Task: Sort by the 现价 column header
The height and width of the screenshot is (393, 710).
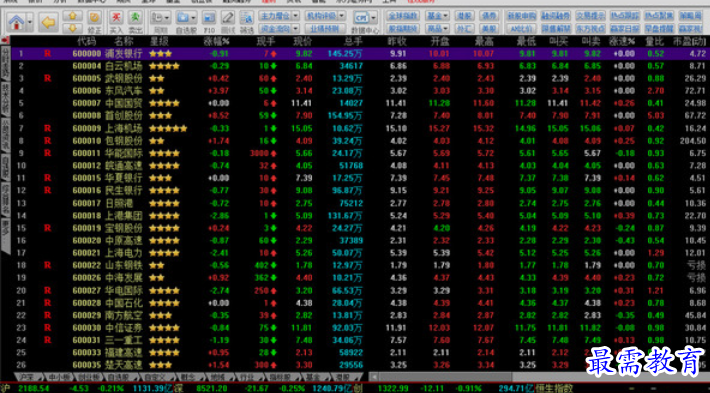Action: [x=302, y=41]
